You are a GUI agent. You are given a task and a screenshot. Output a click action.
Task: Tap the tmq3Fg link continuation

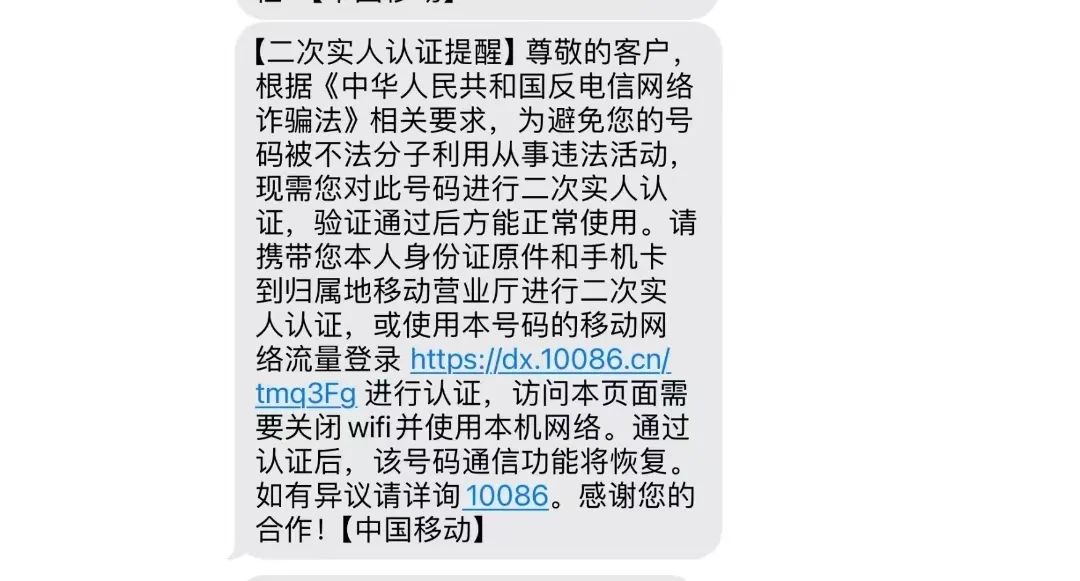tap(306, 394)
